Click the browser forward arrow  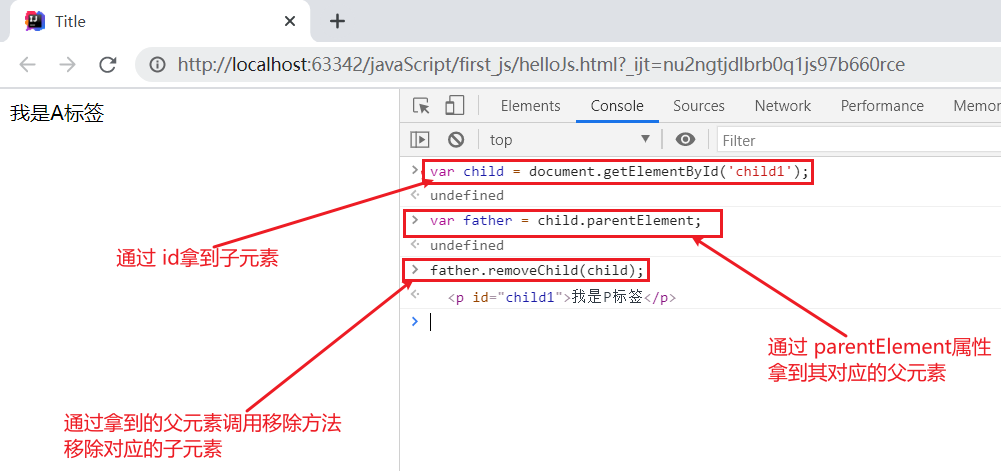[67, 64]
